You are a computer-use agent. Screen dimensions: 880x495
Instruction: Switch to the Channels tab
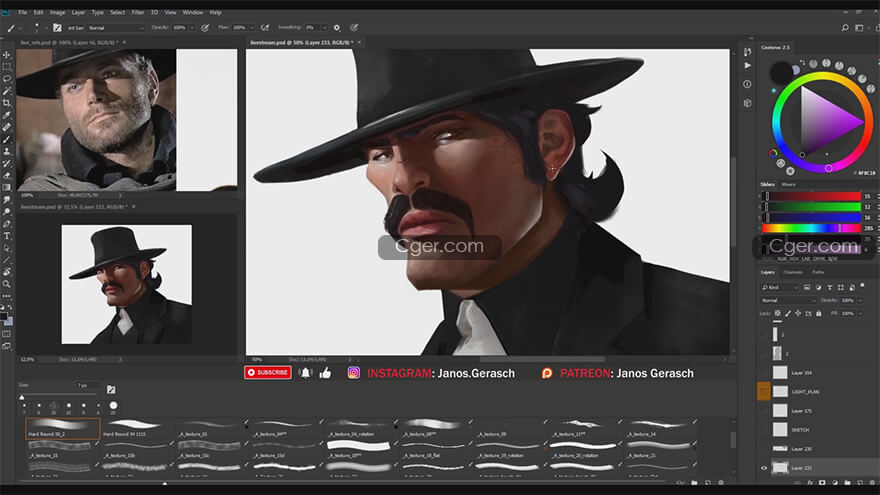[793, 272]
